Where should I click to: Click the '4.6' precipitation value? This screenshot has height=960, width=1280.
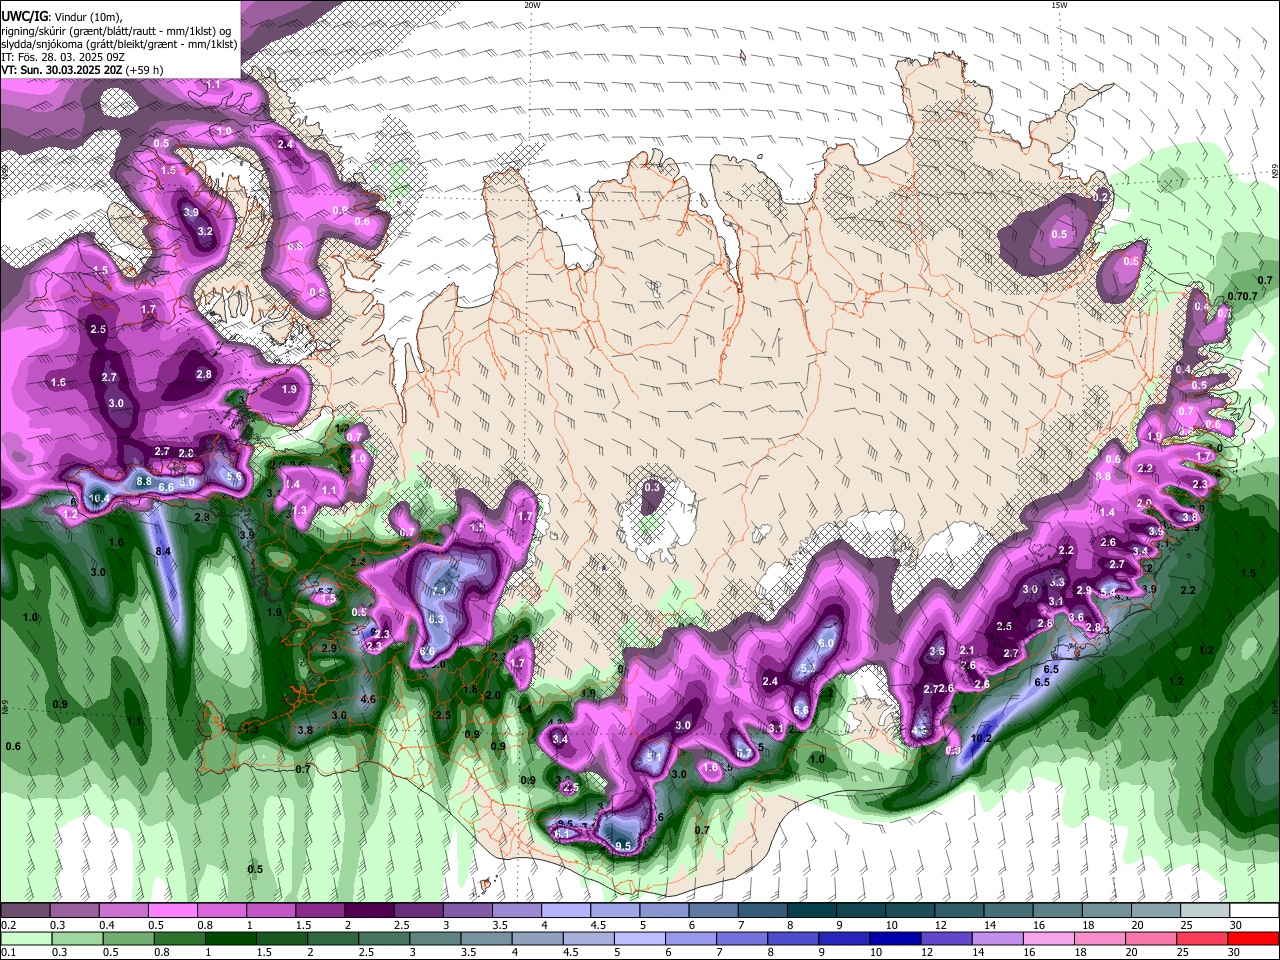click(x=367, y=699)
